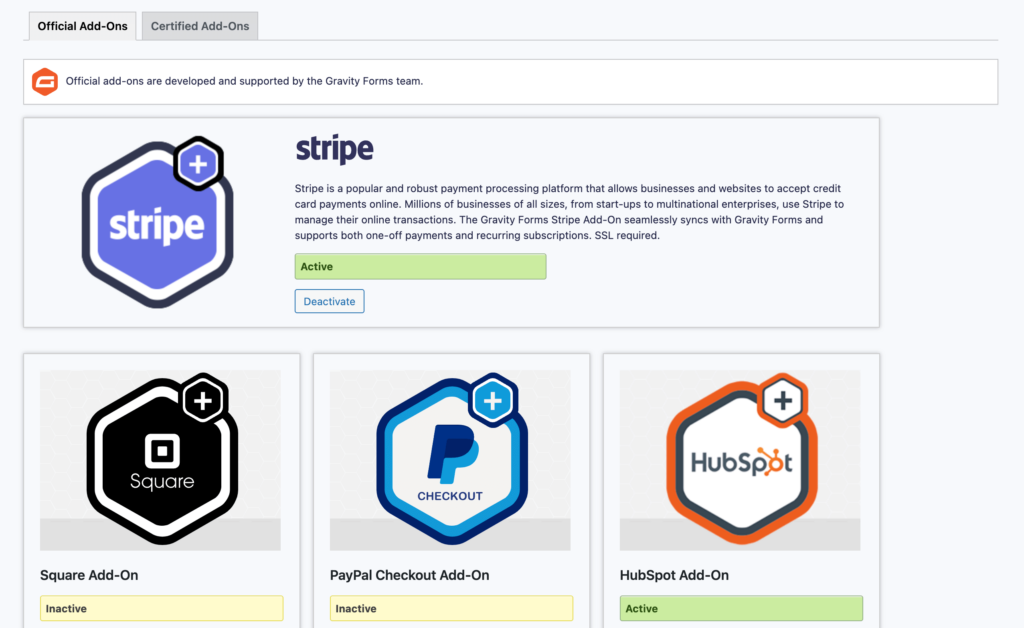Click the Square hexagon add-on icon

tap(161, 462)
